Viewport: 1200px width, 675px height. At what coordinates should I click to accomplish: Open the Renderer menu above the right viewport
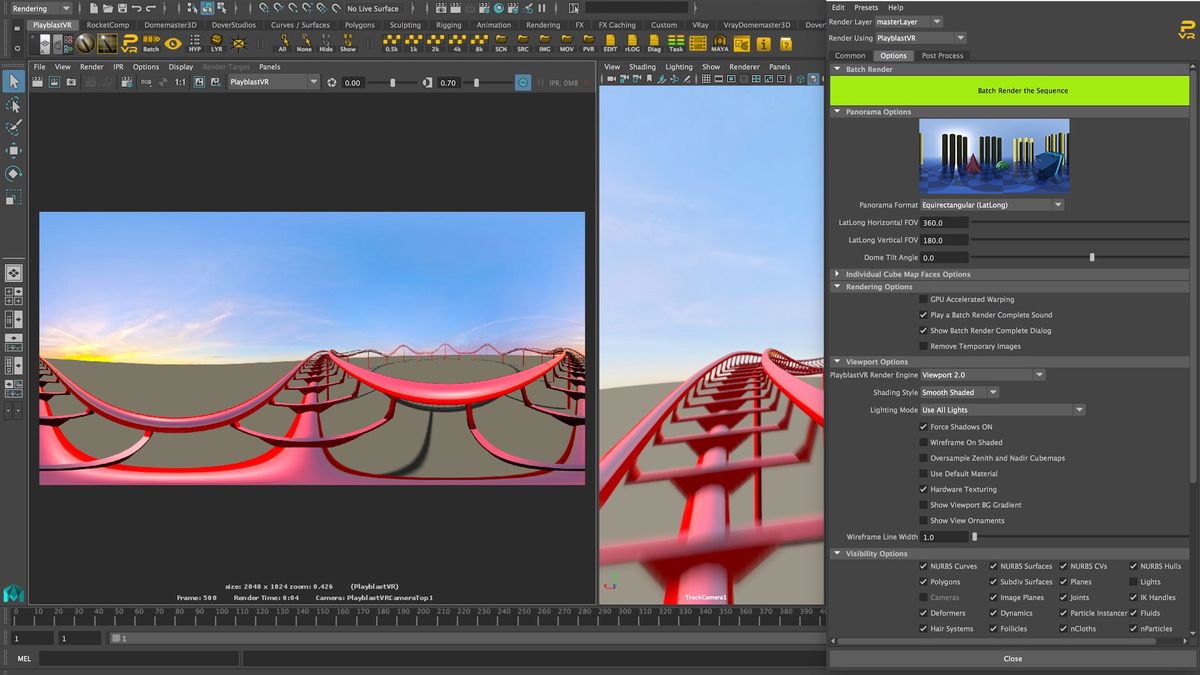tap(745, 66)
